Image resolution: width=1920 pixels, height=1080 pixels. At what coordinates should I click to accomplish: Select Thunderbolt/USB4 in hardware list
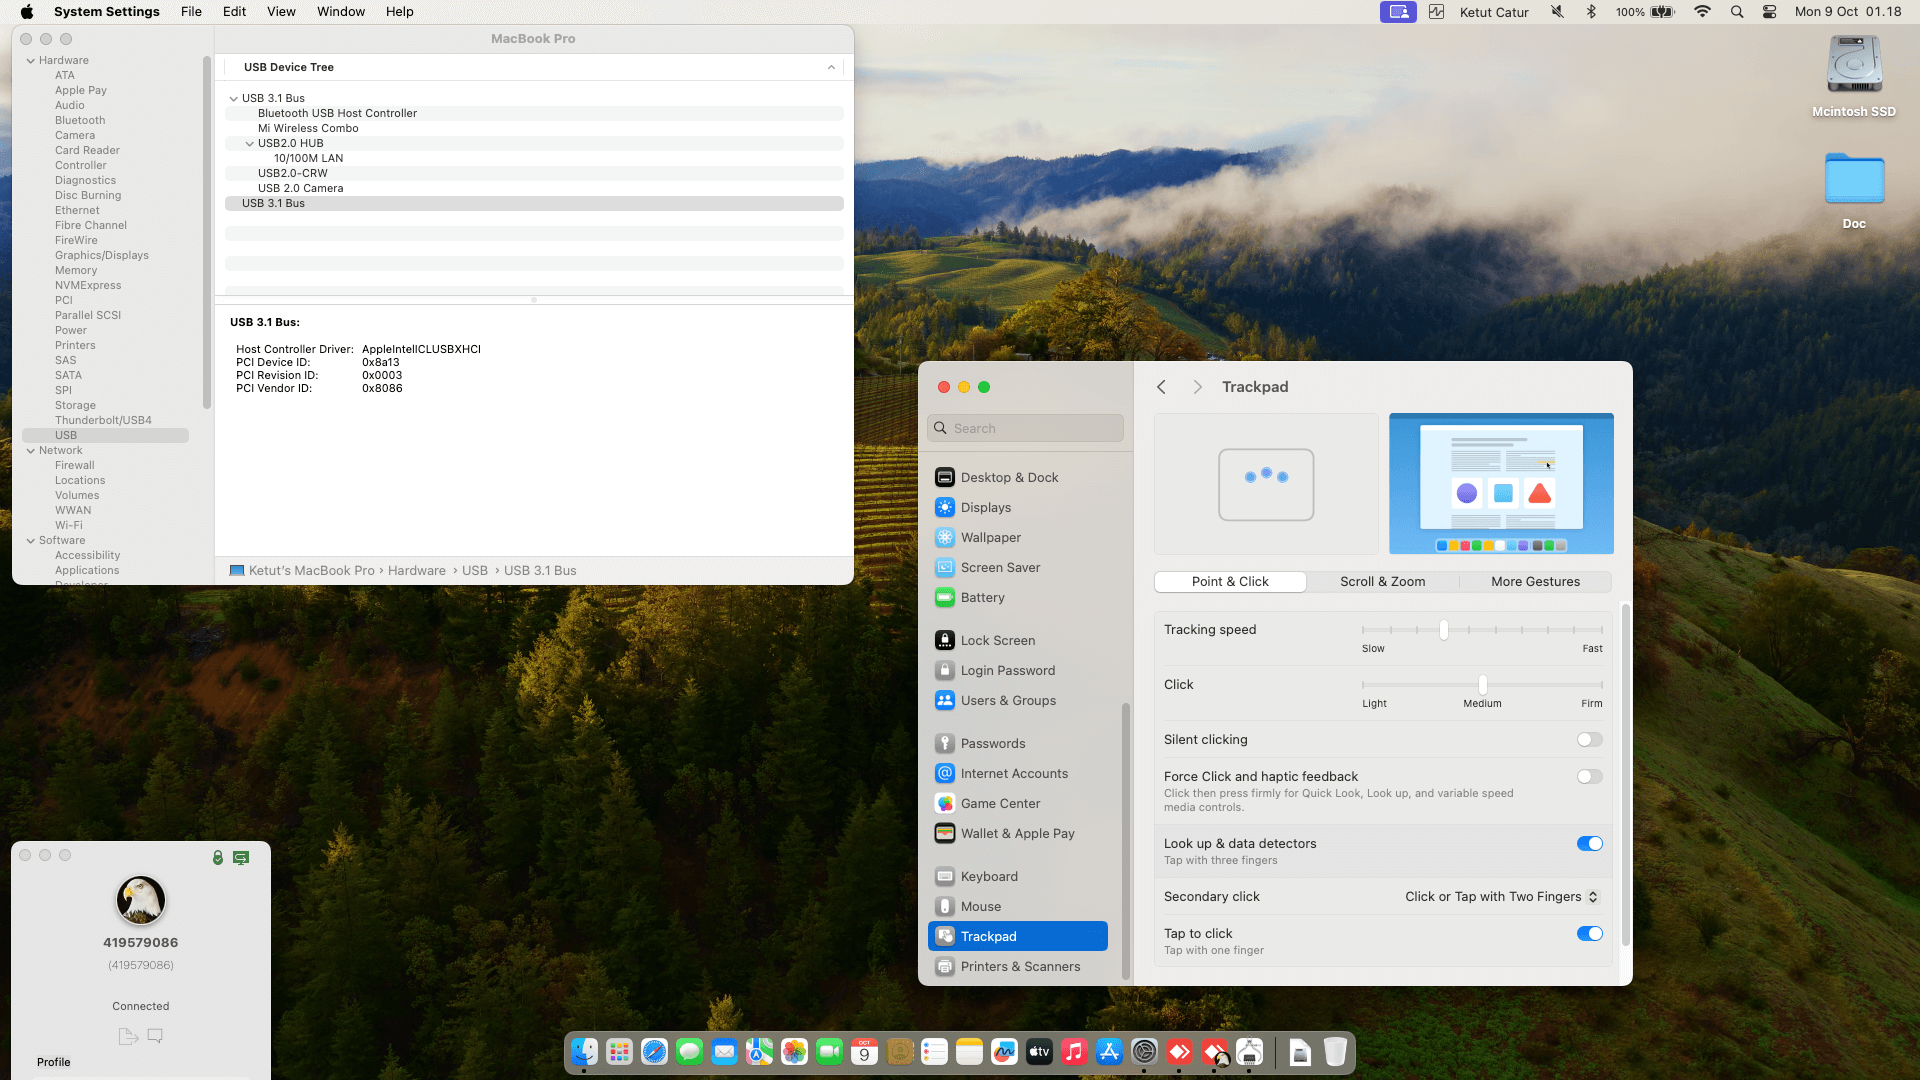pos(103,420)
